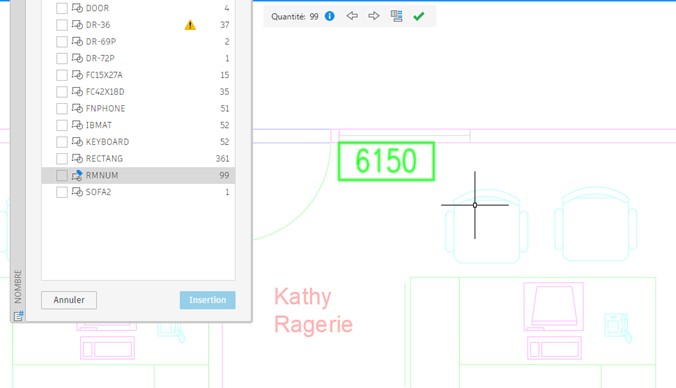Select the DR-36 row name
The image size is (676, 388).
pos(98,25)
